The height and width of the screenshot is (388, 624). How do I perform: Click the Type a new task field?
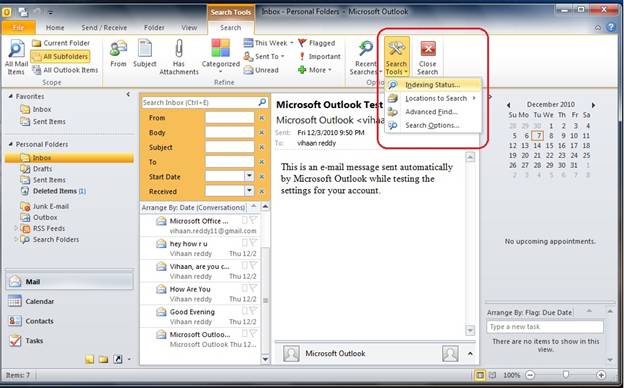(545, 327)
